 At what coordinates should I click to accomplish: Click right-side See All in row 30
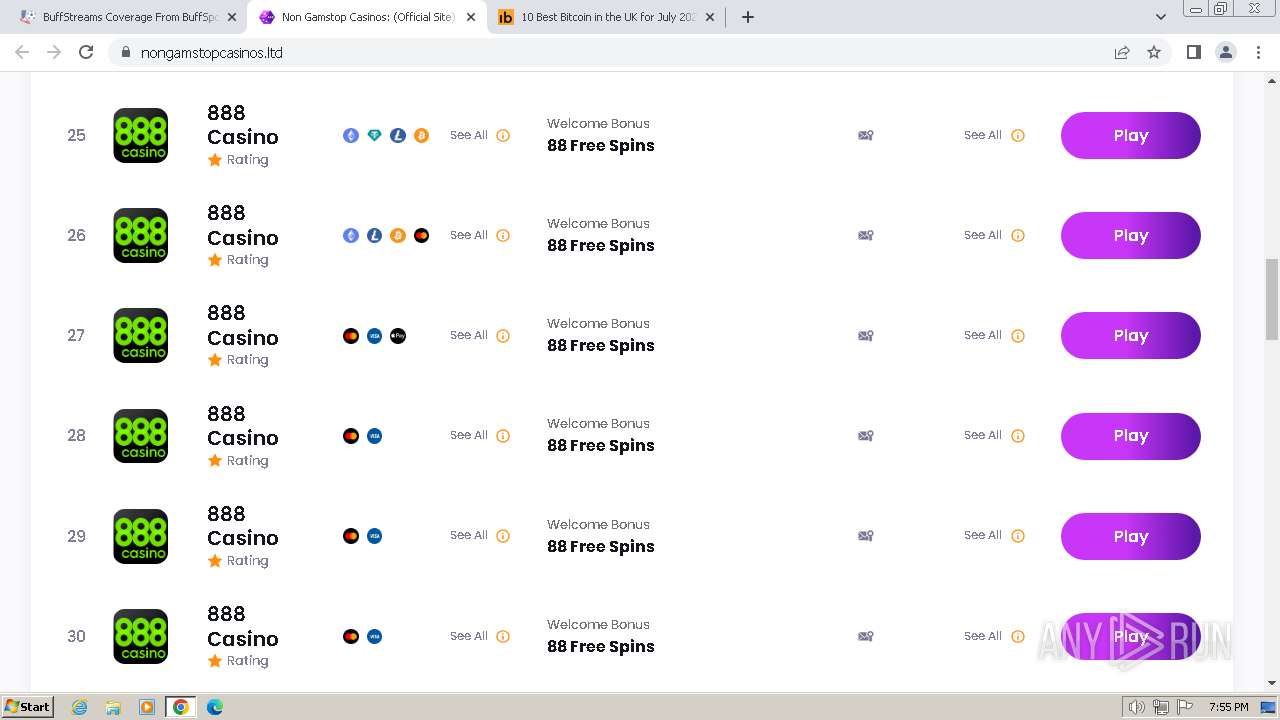[983, 636]
